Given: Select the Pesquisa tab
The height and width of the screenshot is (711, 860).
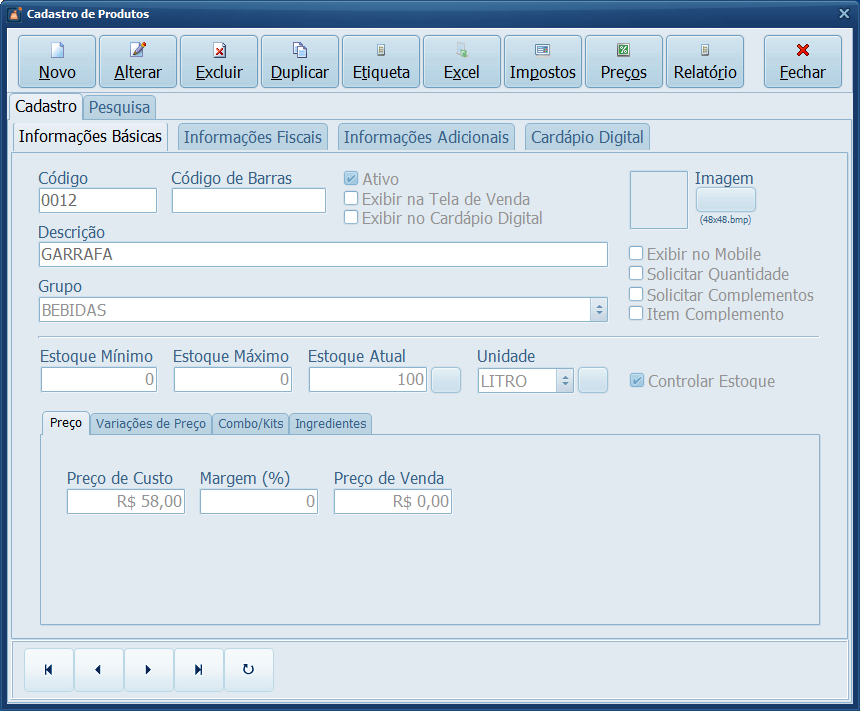Looking at the screenshot, I should click(119, 106).
